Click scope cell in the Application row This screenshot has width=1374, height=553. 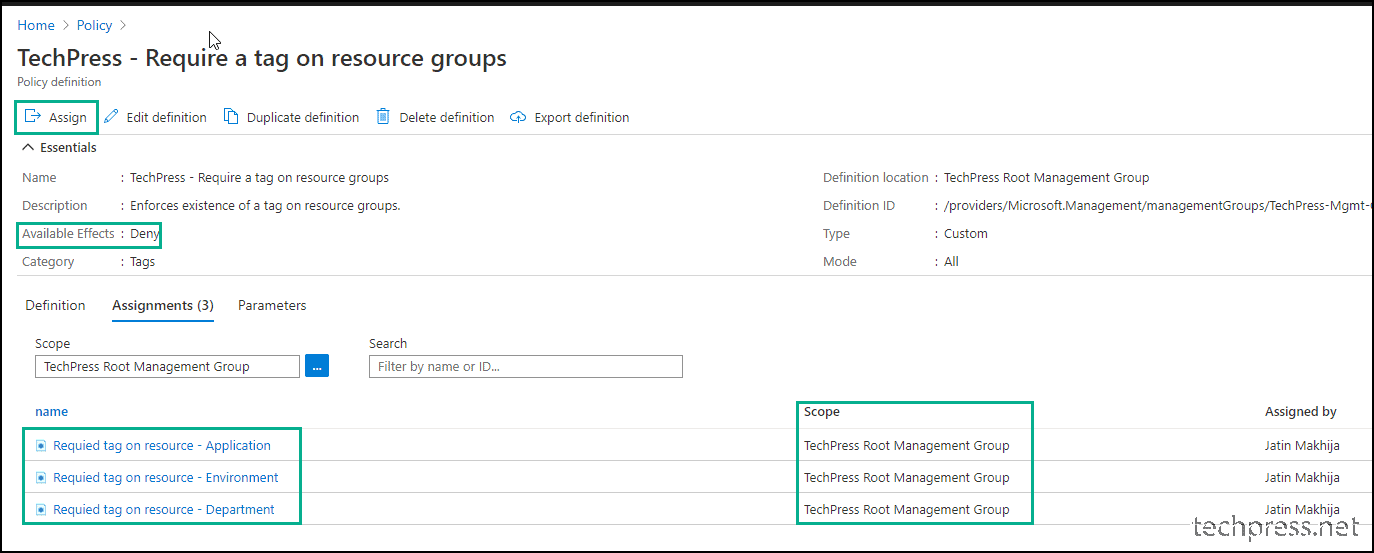click(907, 446)
